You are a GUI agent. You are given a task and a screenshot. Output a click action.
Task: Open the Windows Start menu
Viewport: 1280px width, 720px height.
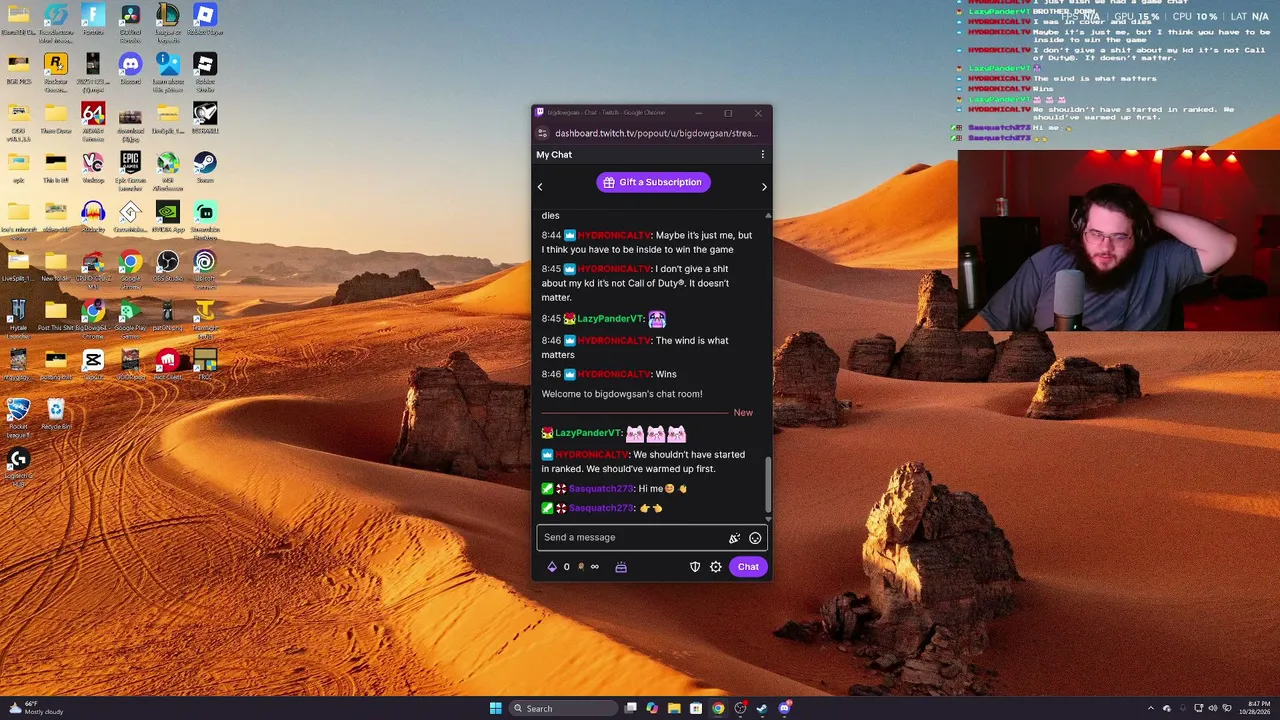[495, 708]
